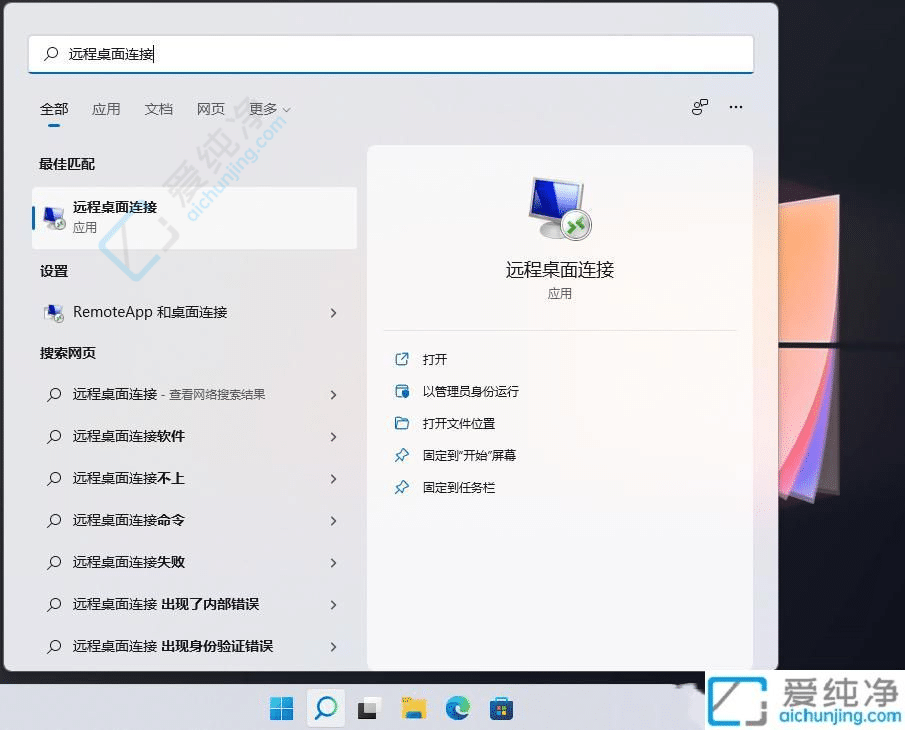Click the Start button on the taskbar

click(x=281, y=708)
